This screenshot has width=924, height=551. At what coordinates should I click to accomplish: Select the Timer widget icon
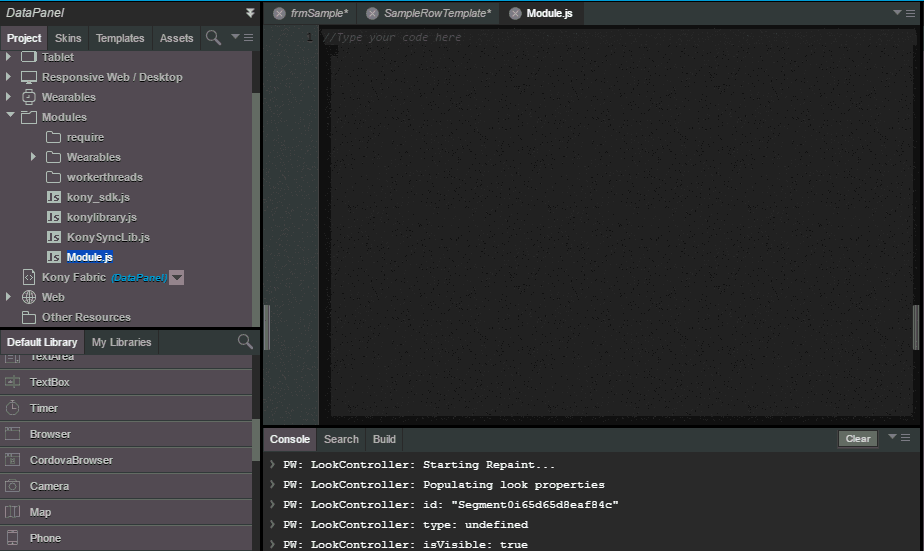click(x=13, y=408)
